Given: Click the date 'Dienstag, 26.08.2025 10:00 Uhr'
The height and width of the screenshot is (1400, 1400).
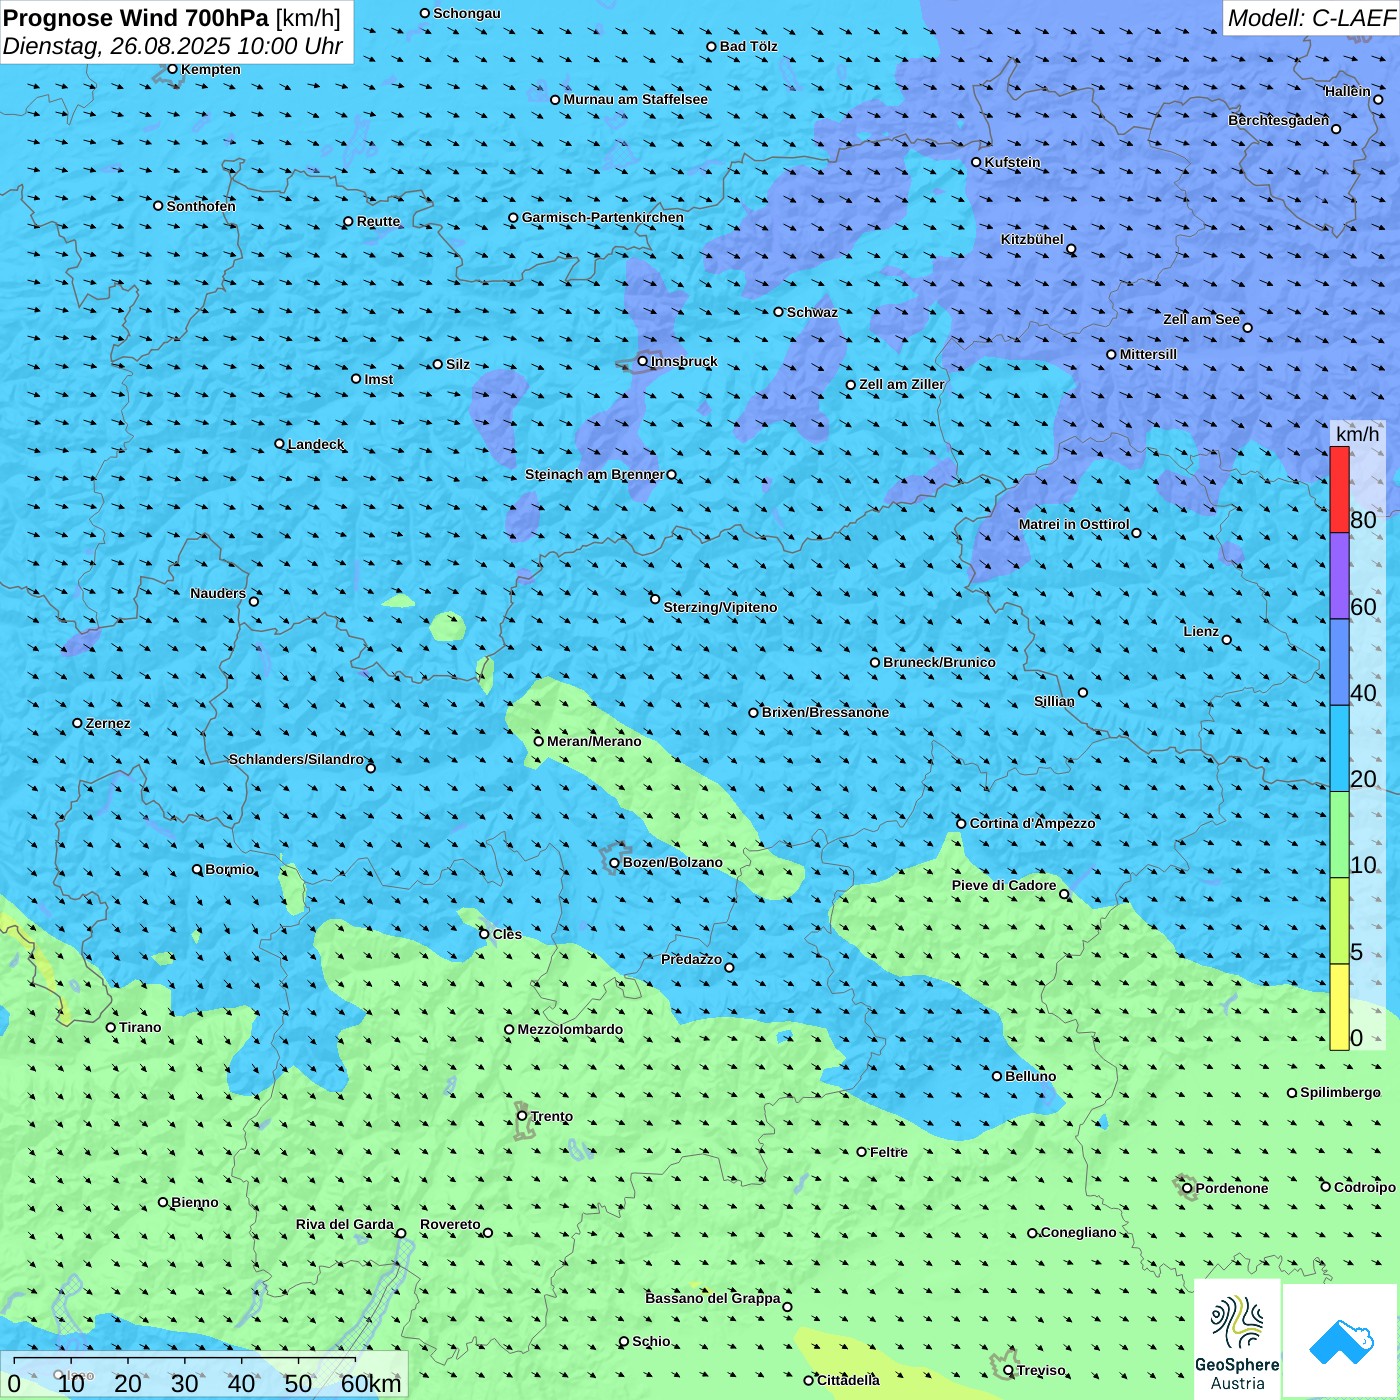Looking at the screenshot, I should point(172,46).
